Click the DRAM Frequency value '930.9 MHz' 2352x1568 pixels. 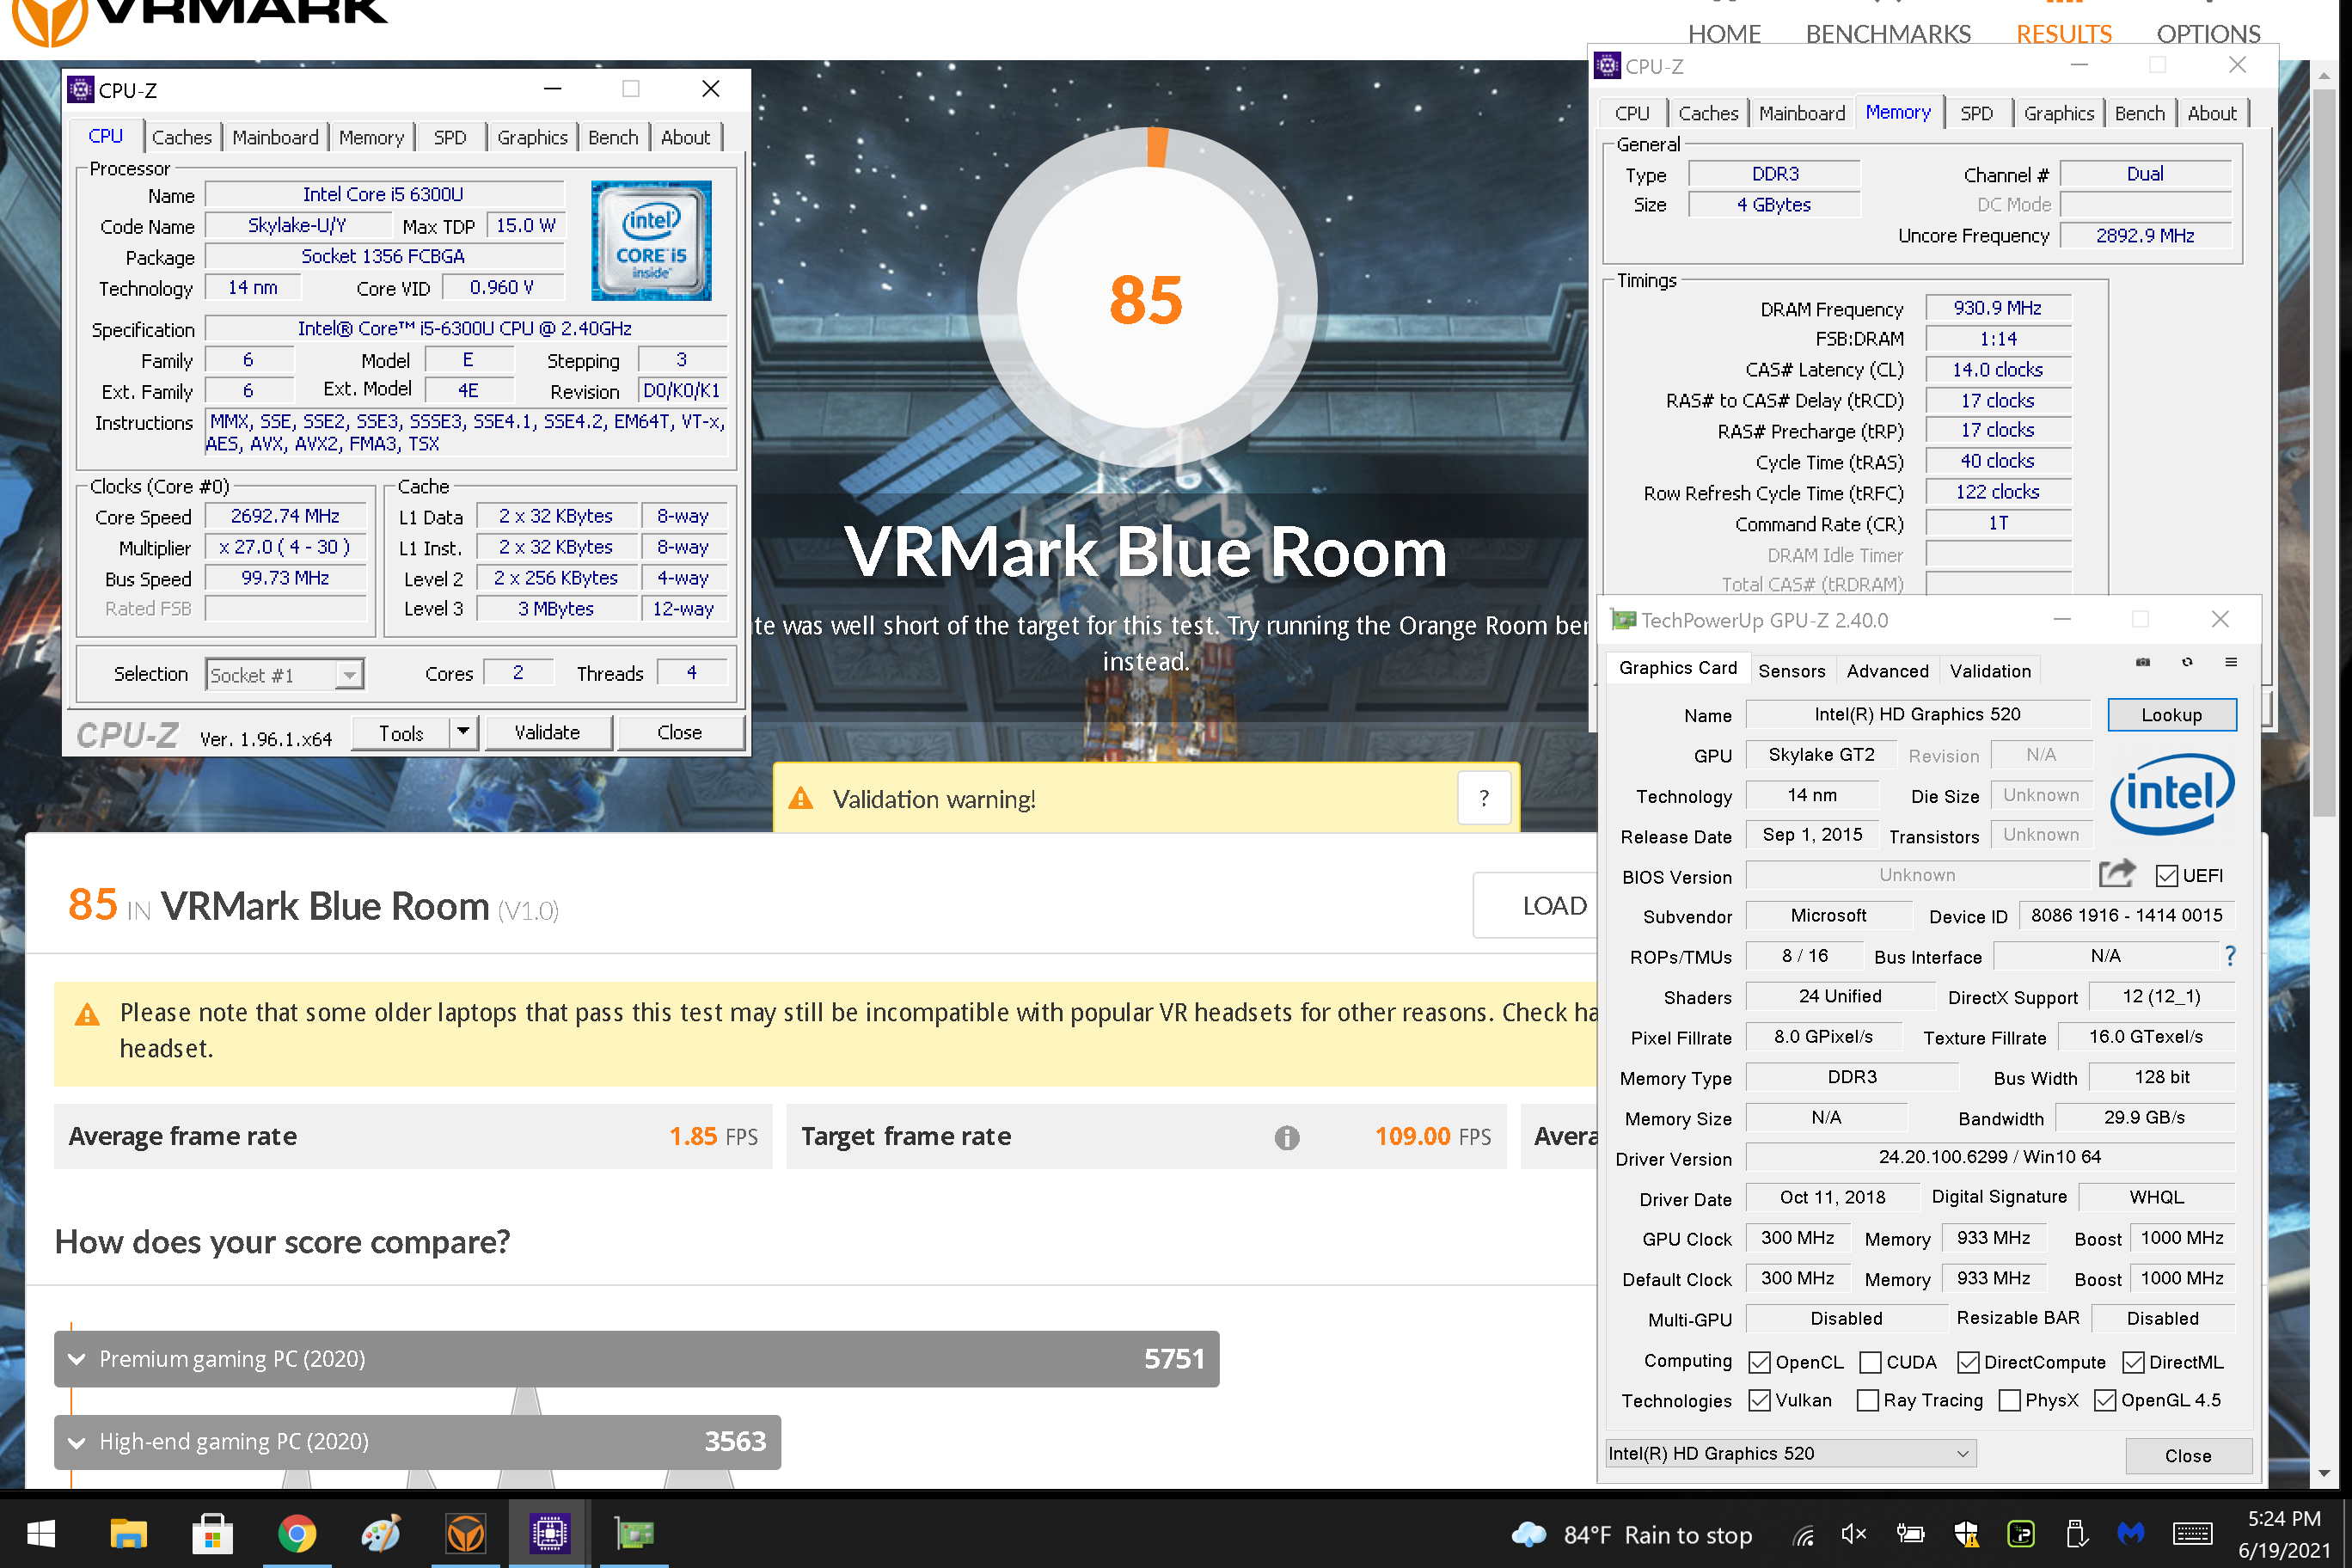point(1998,308)
